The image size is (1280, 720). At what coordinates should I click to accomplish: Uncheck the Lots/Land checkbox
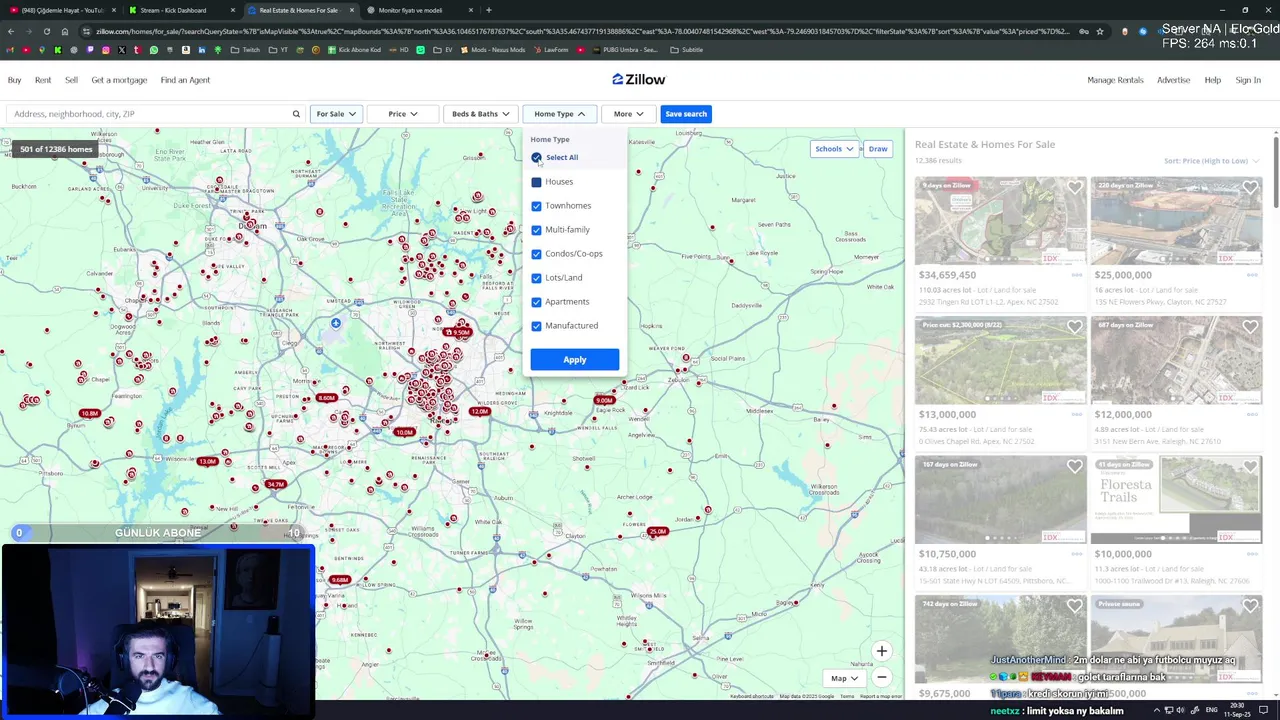coord(537,278)
